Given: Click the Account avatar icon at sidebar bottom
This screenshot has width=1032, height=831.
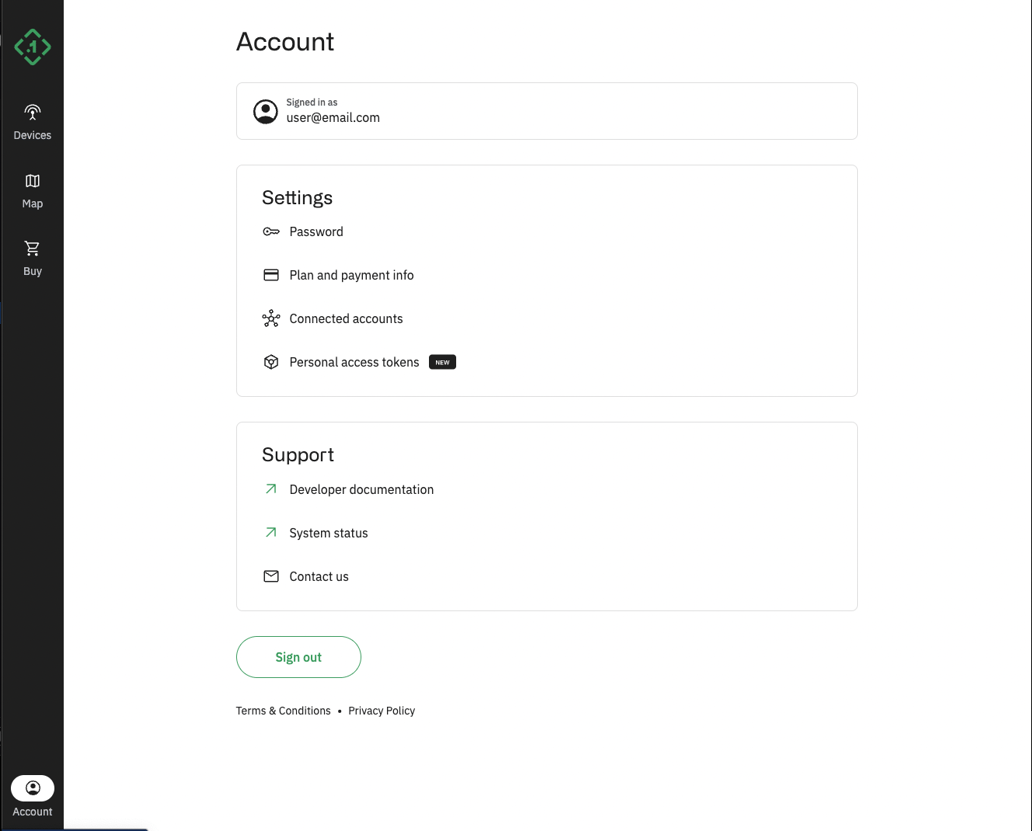Looking at the screenshot, I should coord(32,788).
